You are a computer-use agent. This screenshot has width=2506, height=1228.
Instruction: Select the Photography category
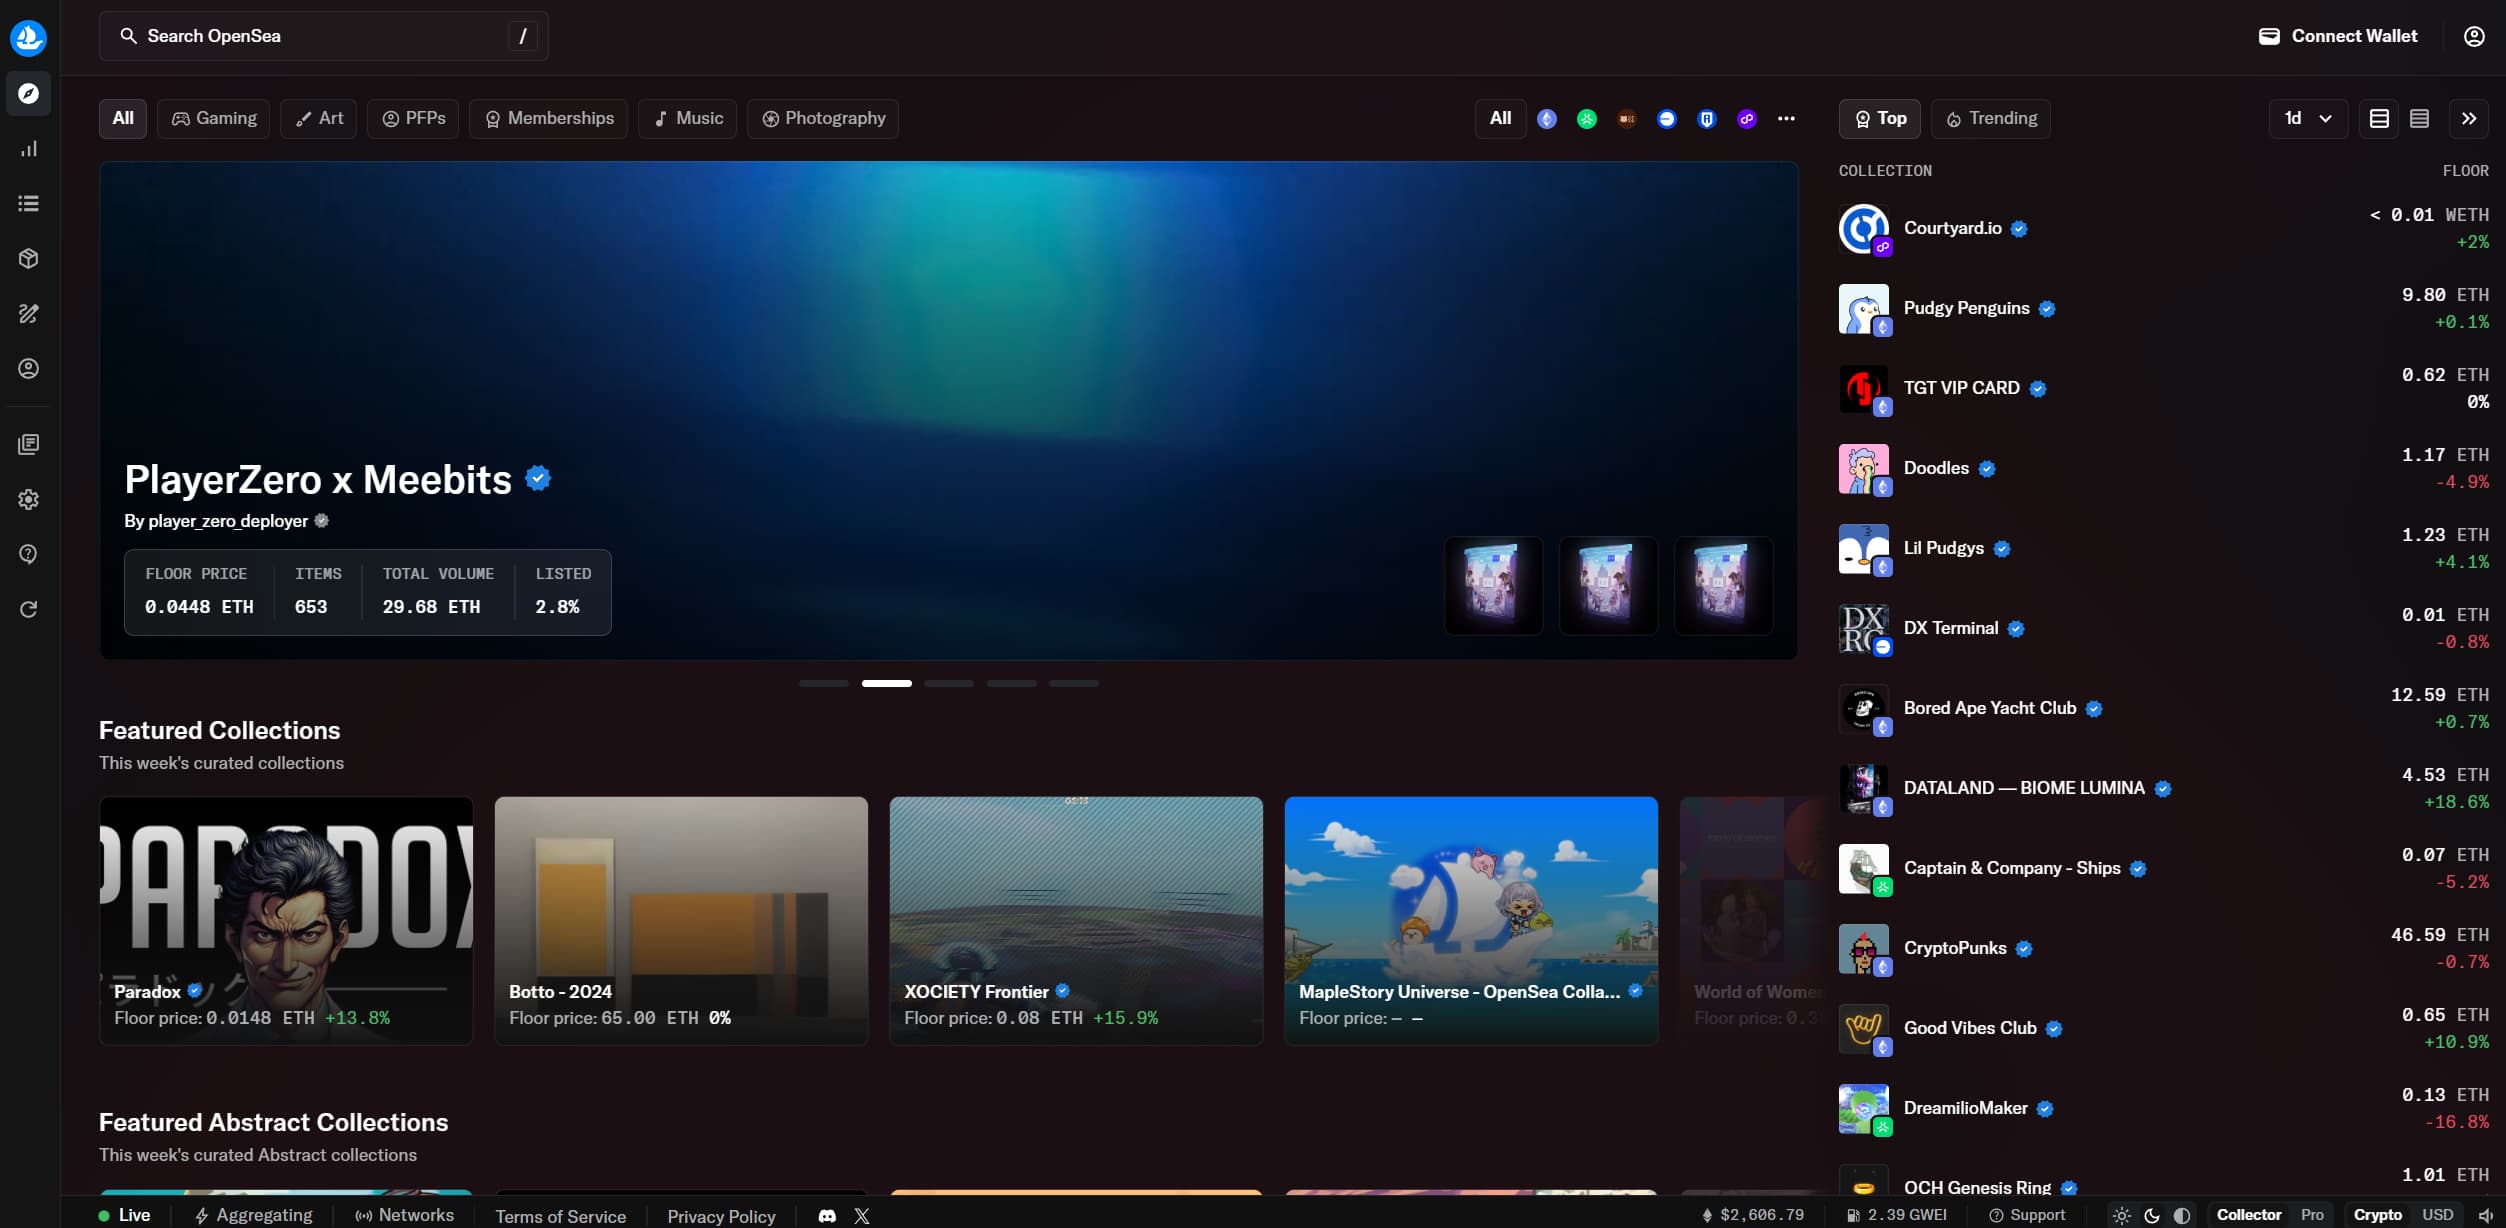click(823, 118)
